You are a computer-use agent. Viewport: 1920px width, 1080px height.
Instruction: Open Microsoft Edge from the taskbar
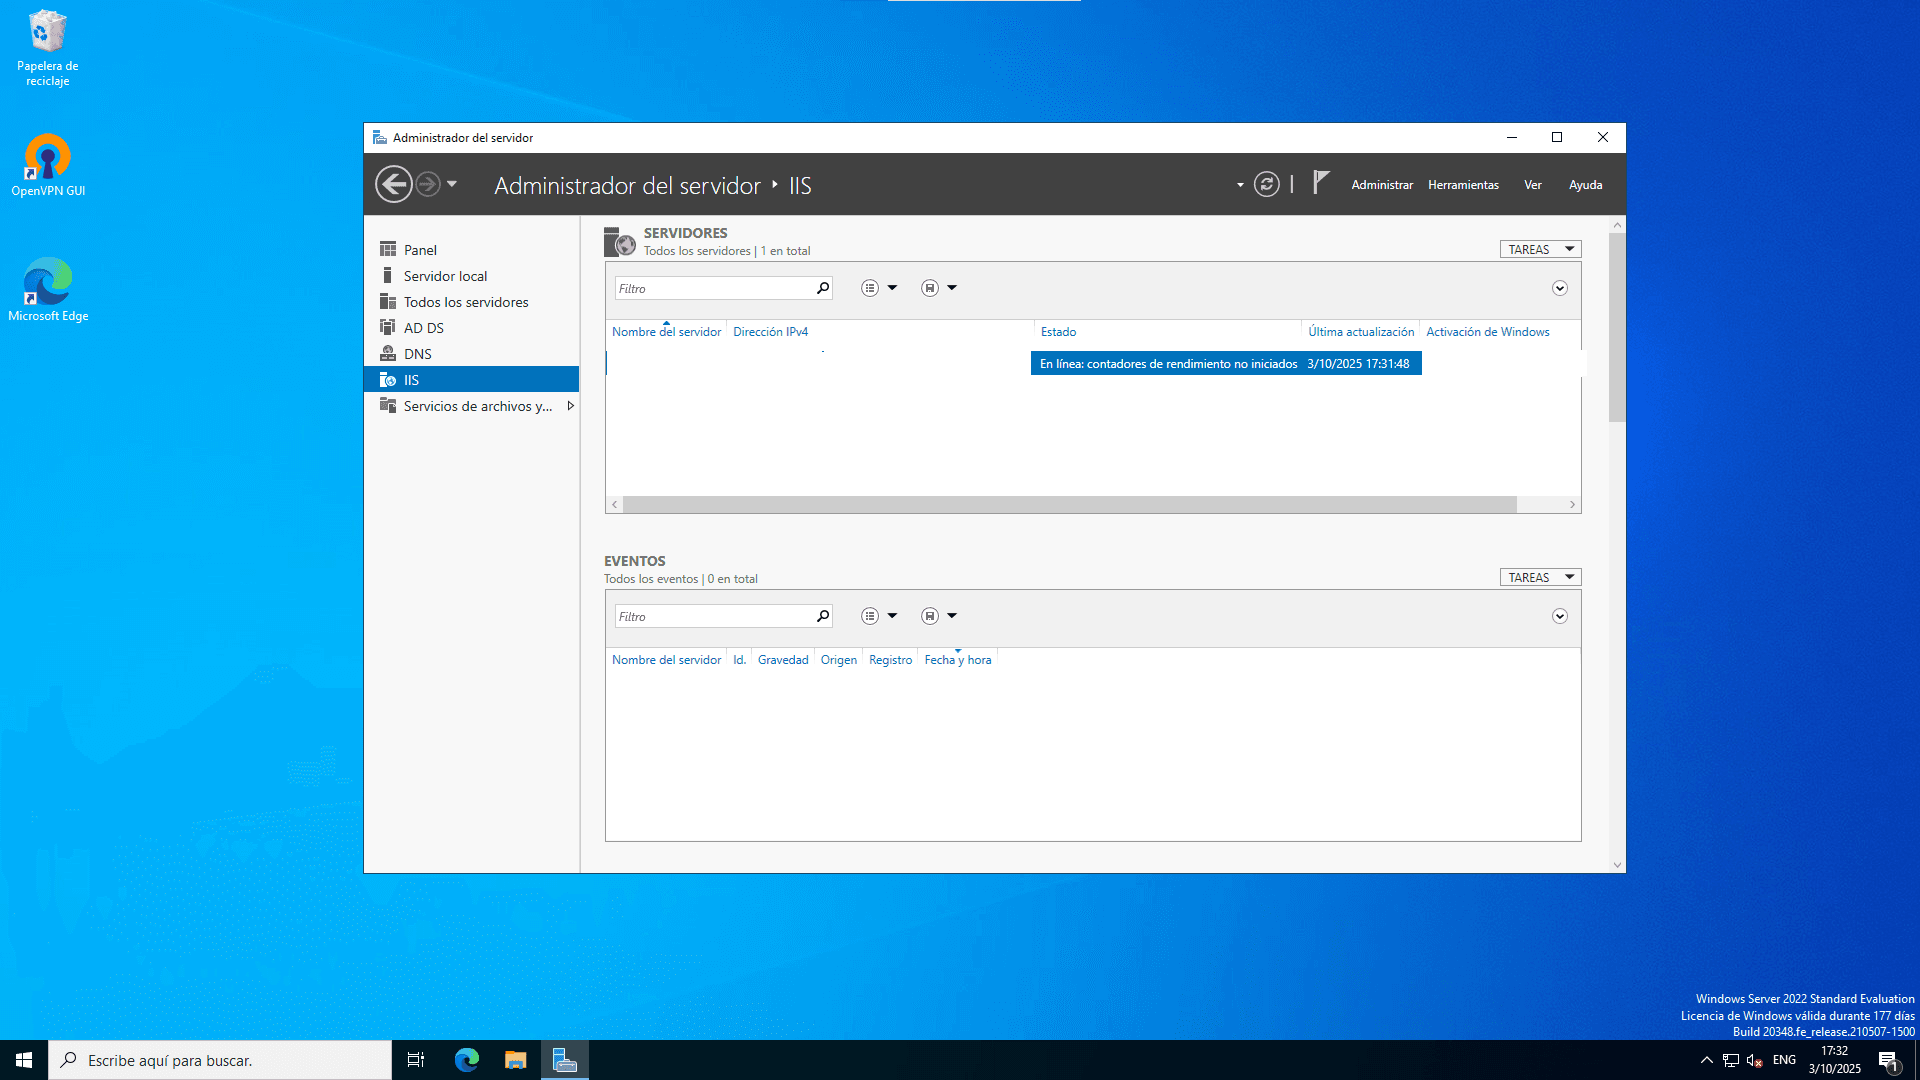tap(466, 1059)
